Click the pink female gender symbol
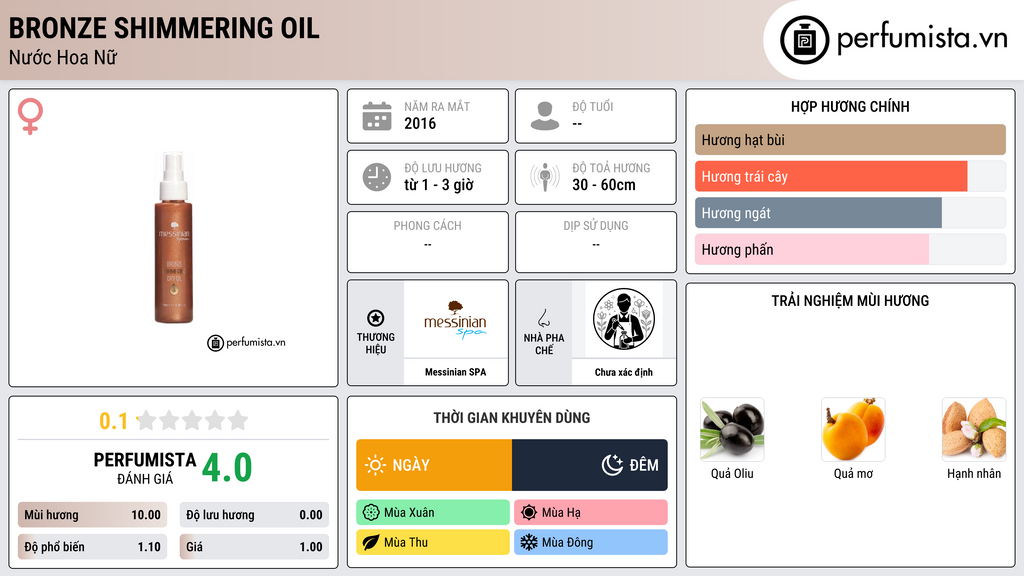1024x576 pixels. click(30, 116)
